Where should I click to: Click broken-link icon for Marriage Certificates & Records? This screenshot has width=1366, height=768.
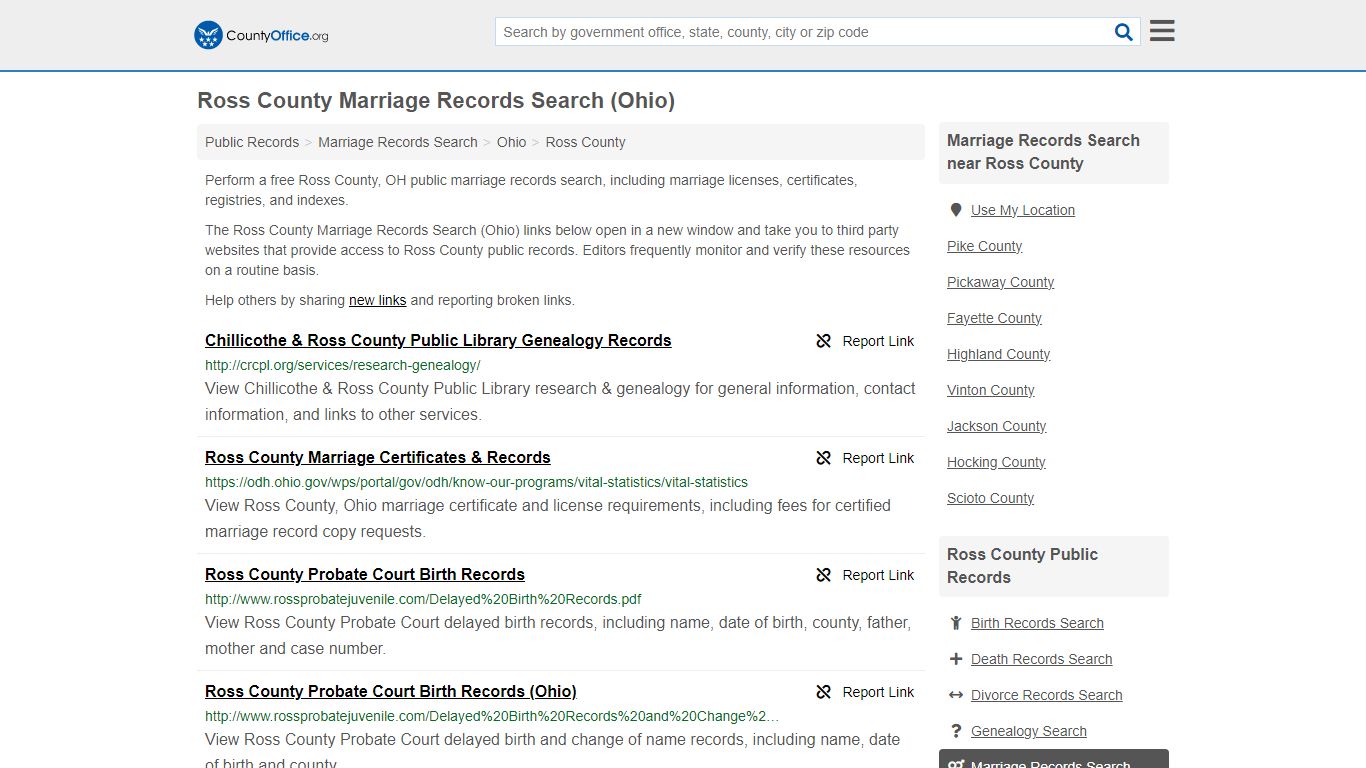(823, 458)
